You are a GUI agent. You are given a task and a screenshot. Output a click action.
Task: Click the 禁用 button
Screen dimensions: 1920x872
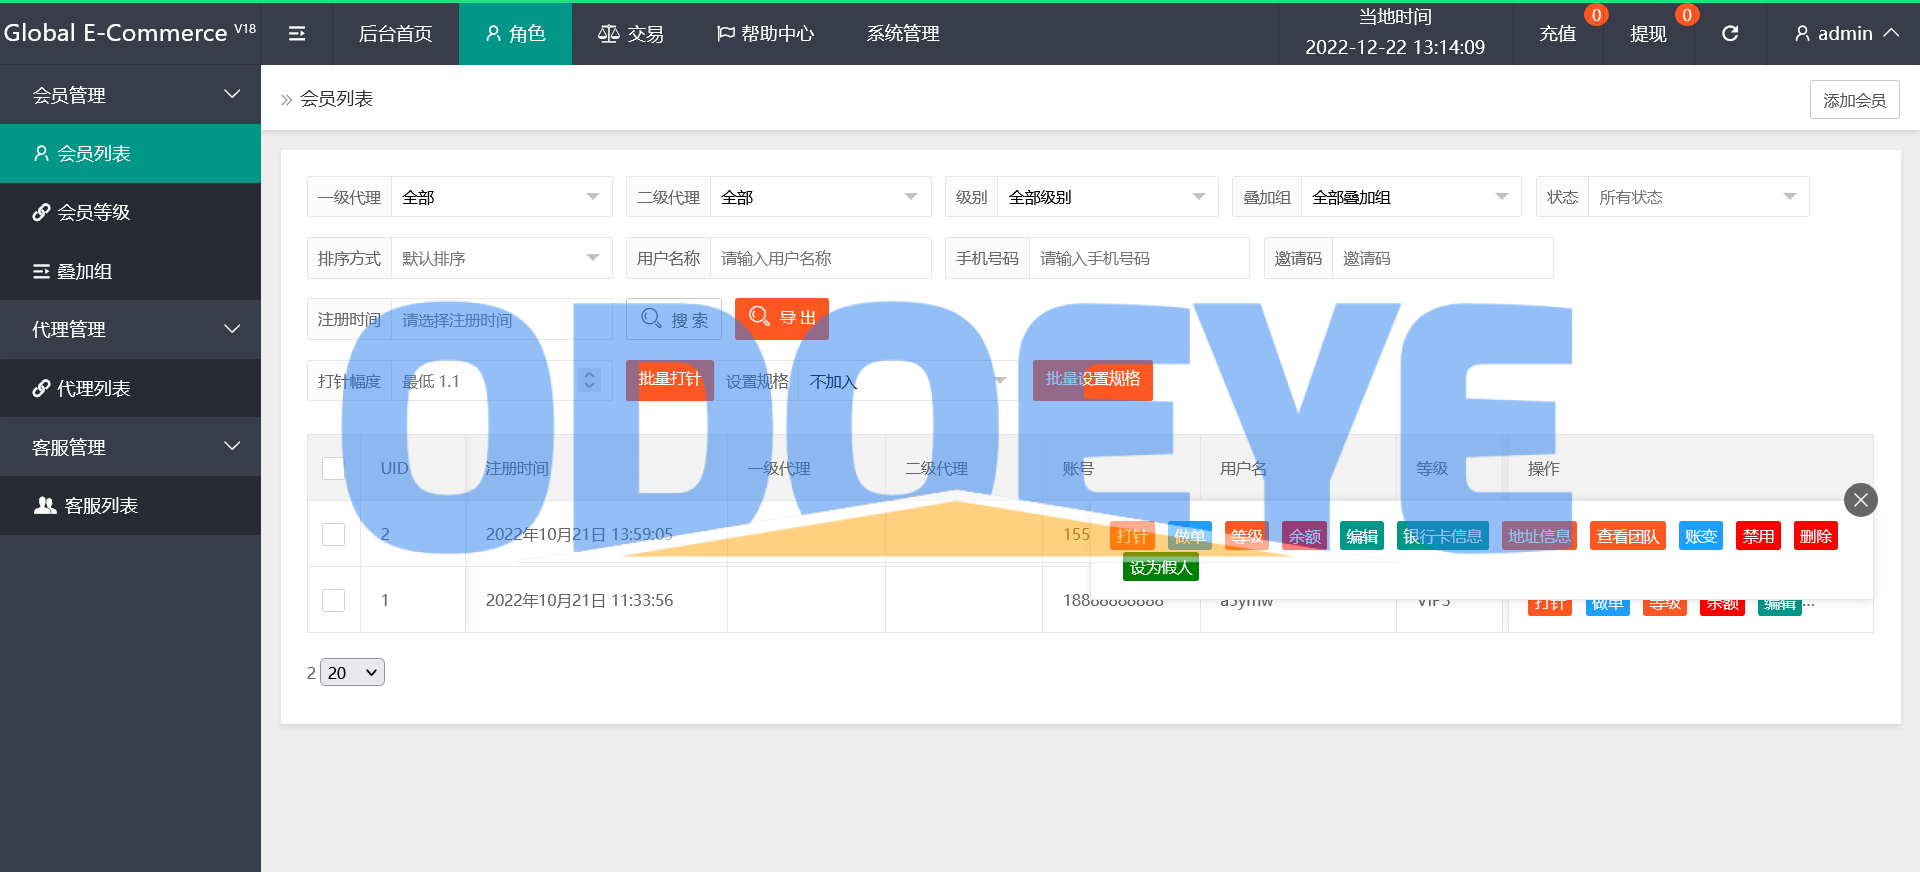click(x=1759, y=536)
